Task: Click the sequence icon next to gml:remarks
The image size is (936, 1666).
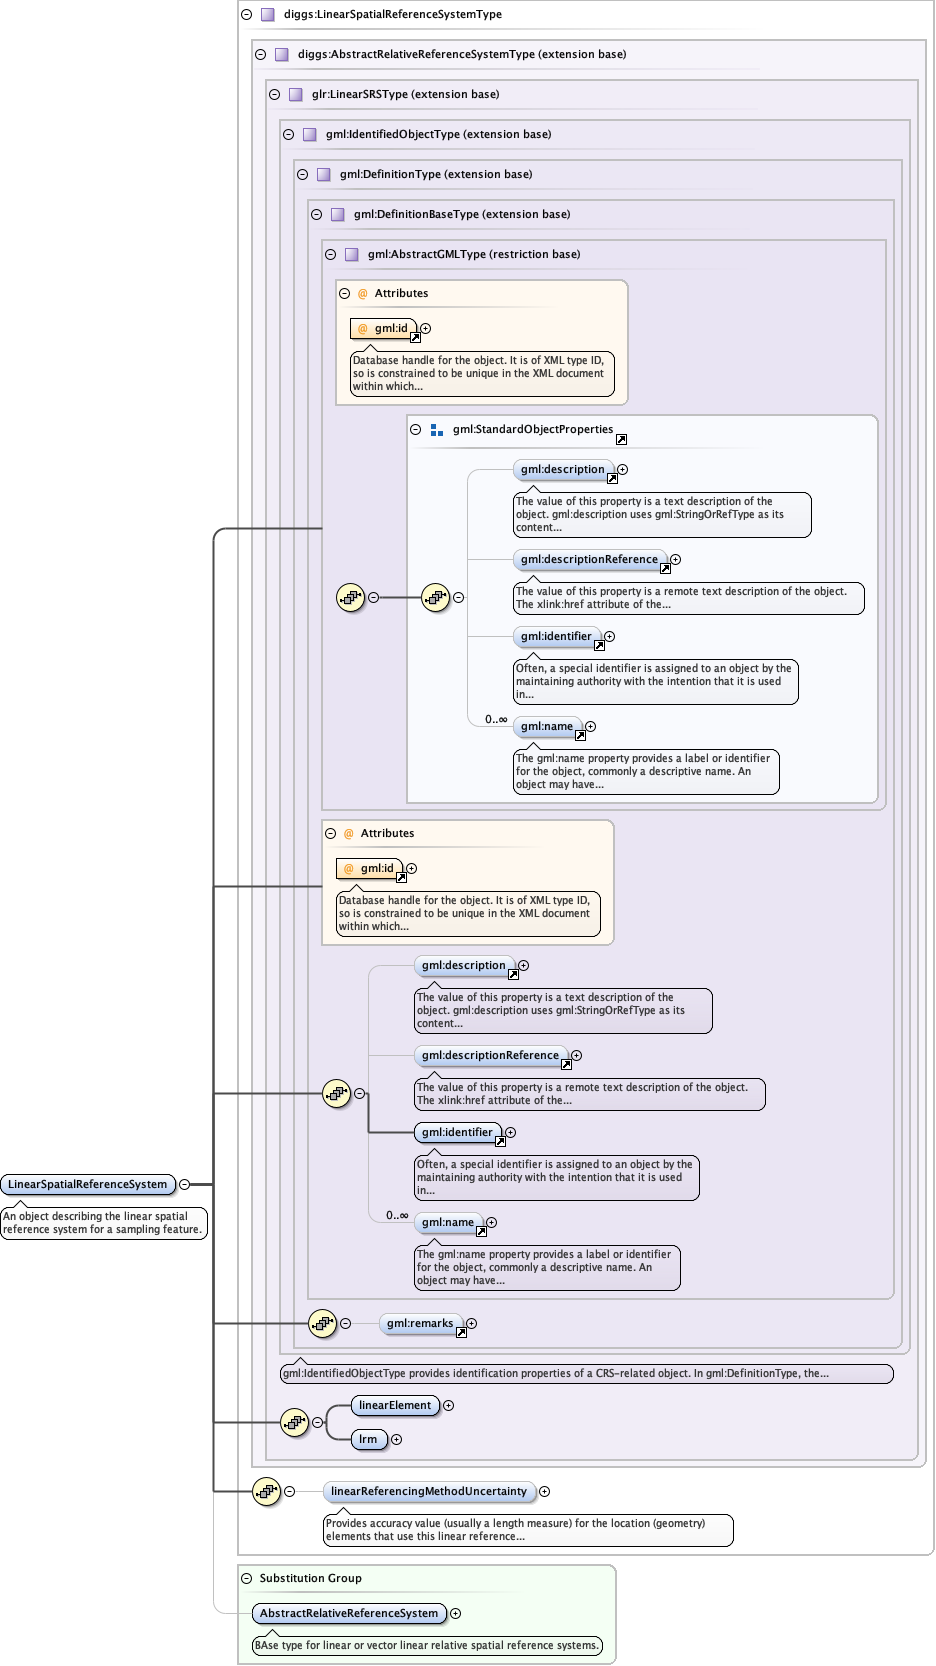Action: point(322,1323)
